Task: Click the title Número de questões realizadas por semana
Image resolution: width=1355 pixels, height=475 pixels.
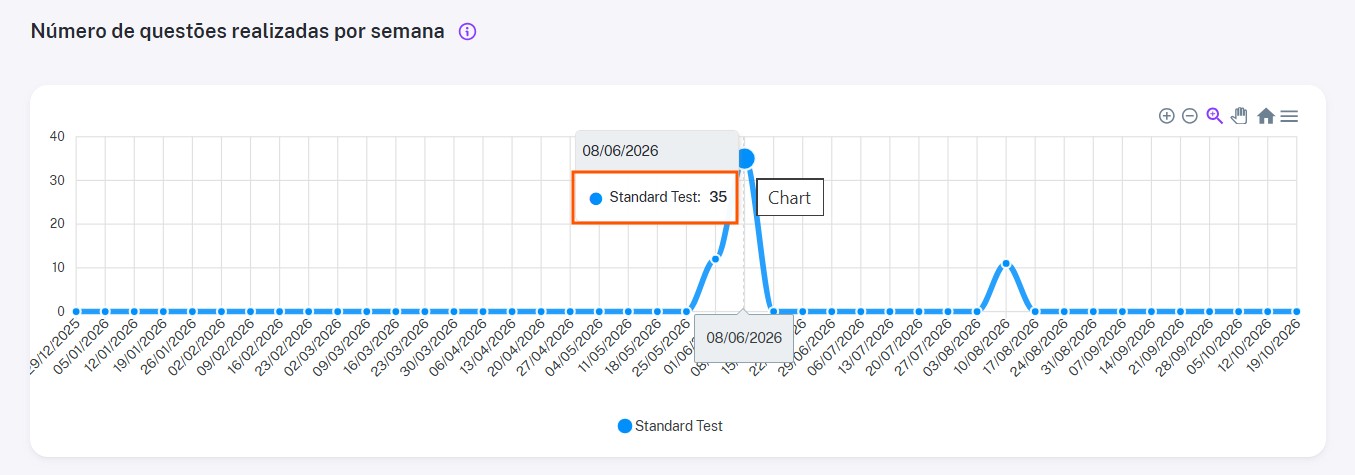Action: [238, 31]
